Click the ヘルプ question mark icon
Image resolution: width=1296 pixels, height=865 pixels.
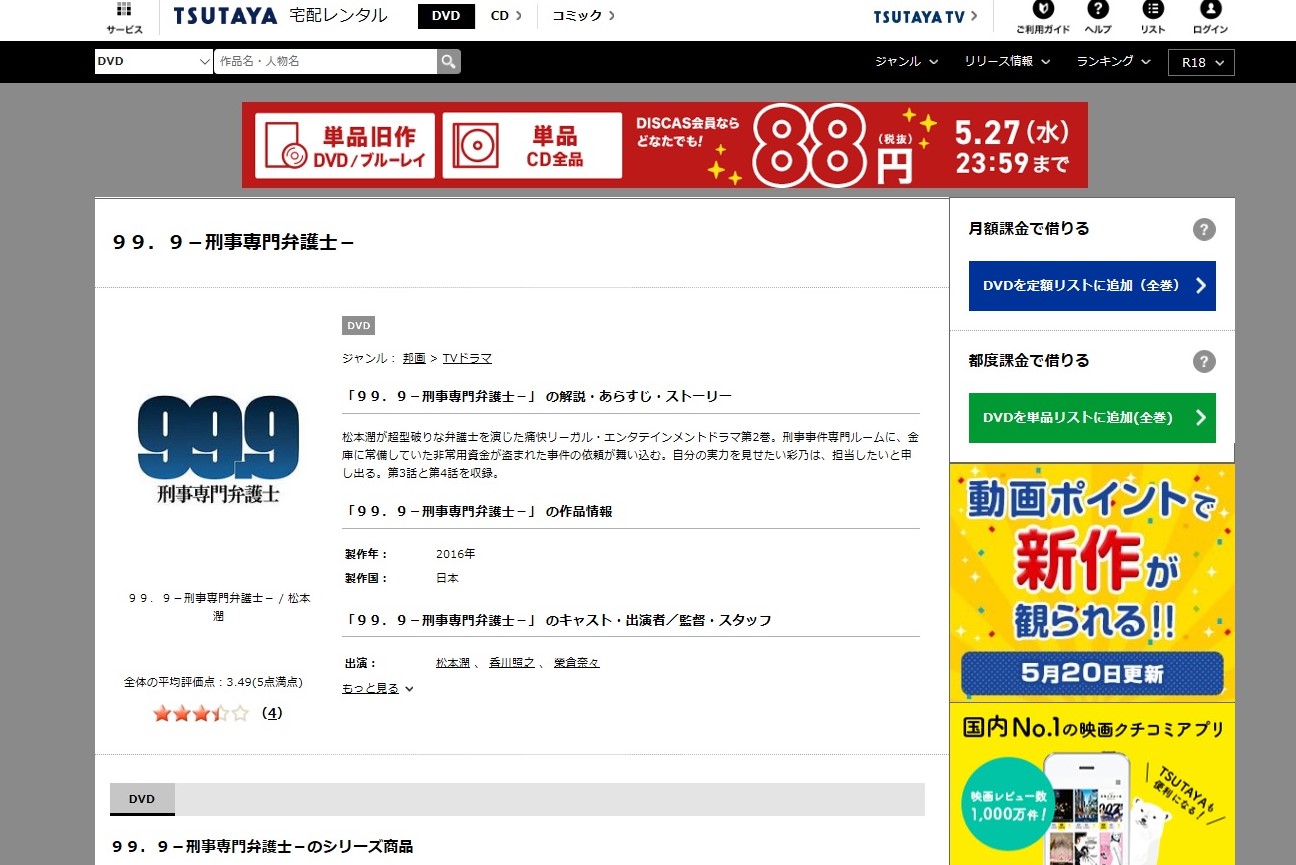coord(1098,11)
